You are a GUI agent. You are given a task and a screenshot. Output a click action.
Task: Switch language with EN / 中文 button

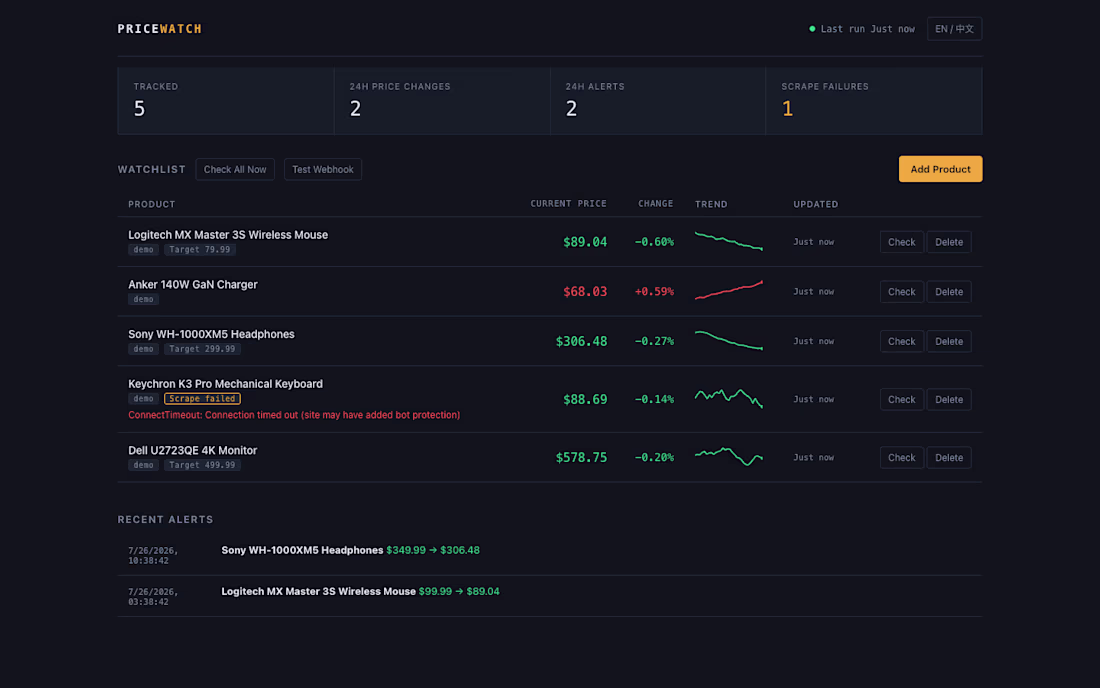click(x=954, y=29)
